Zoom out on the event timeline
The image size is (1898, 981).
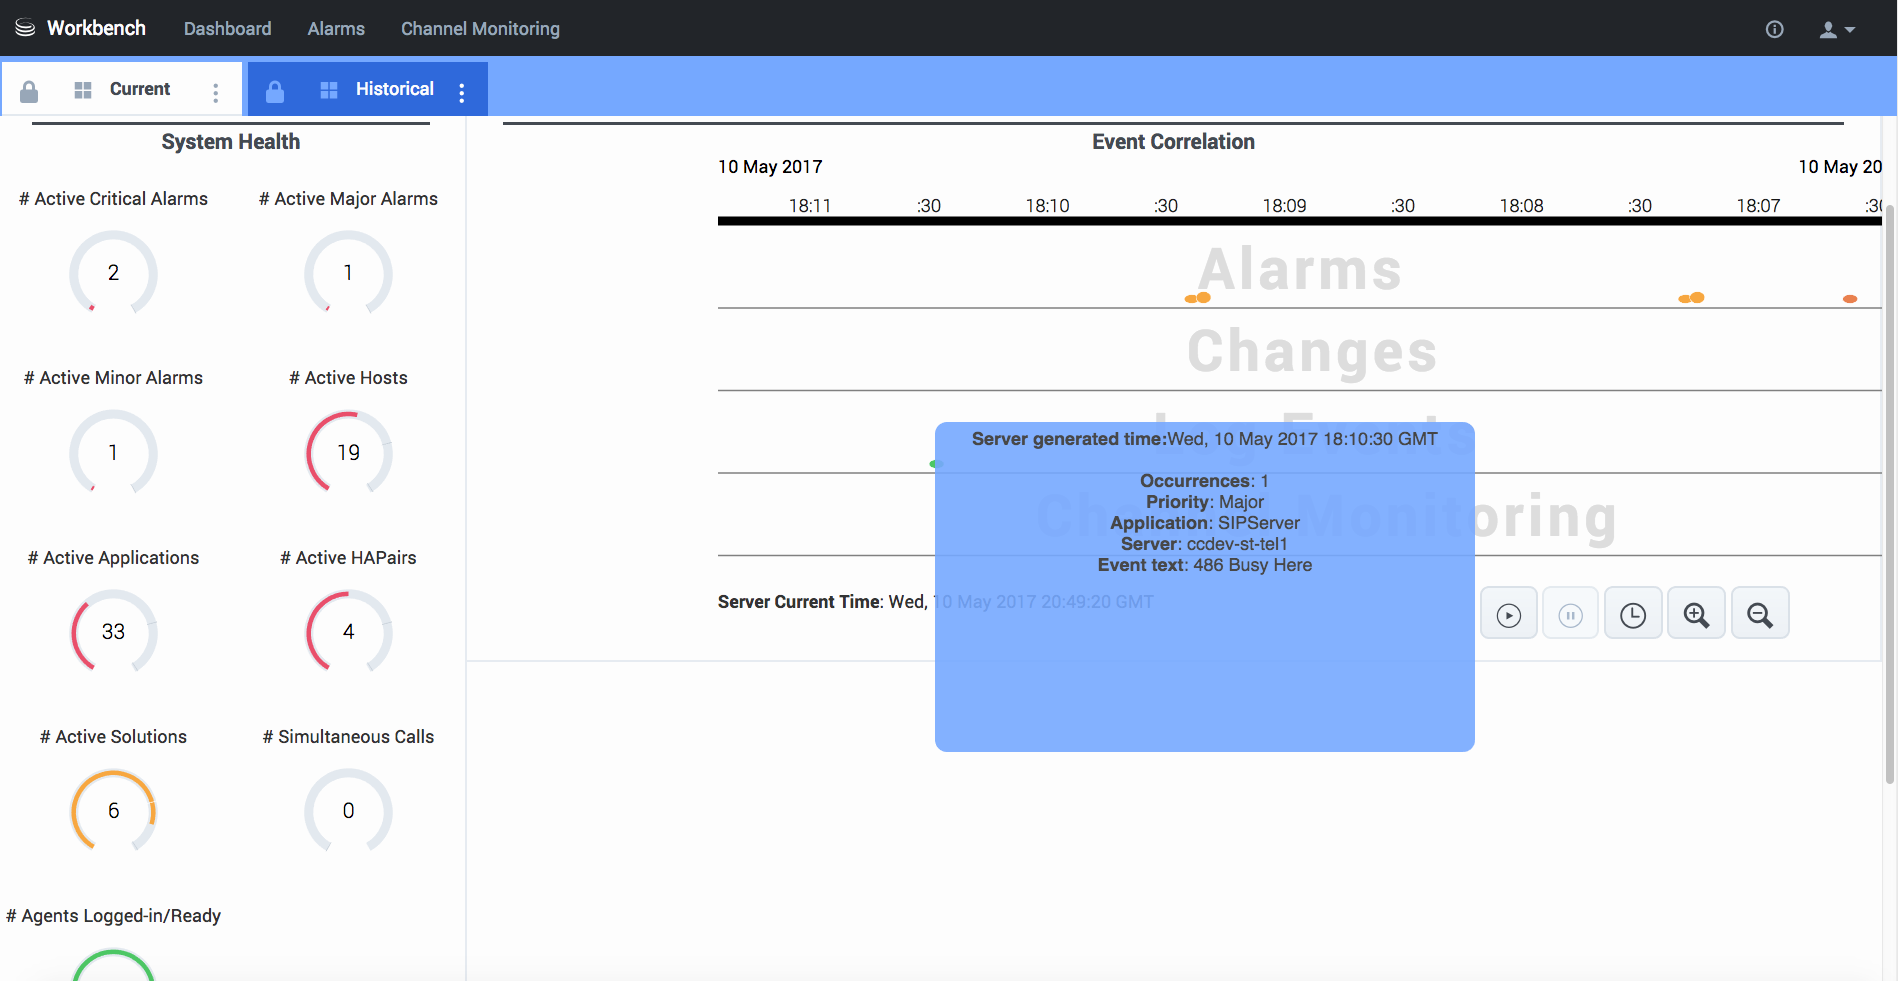pos(1759,615)
